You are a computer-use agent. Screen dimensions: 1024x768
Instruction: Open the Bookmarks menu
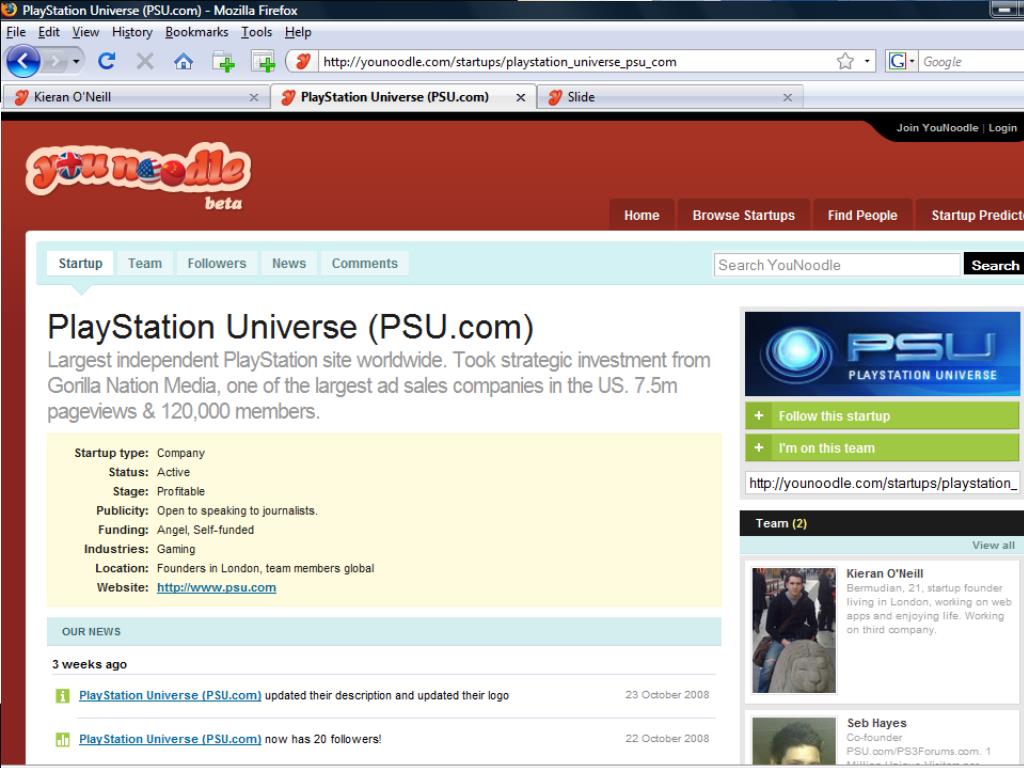197,32
